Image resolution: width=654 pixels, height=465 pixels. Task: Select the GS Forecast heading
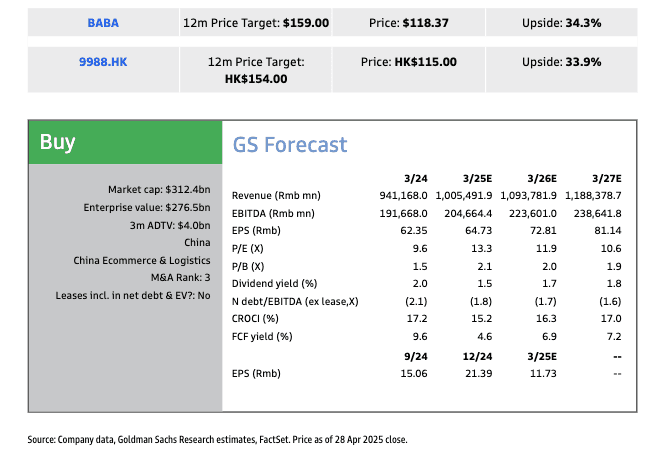pos(290,145)
